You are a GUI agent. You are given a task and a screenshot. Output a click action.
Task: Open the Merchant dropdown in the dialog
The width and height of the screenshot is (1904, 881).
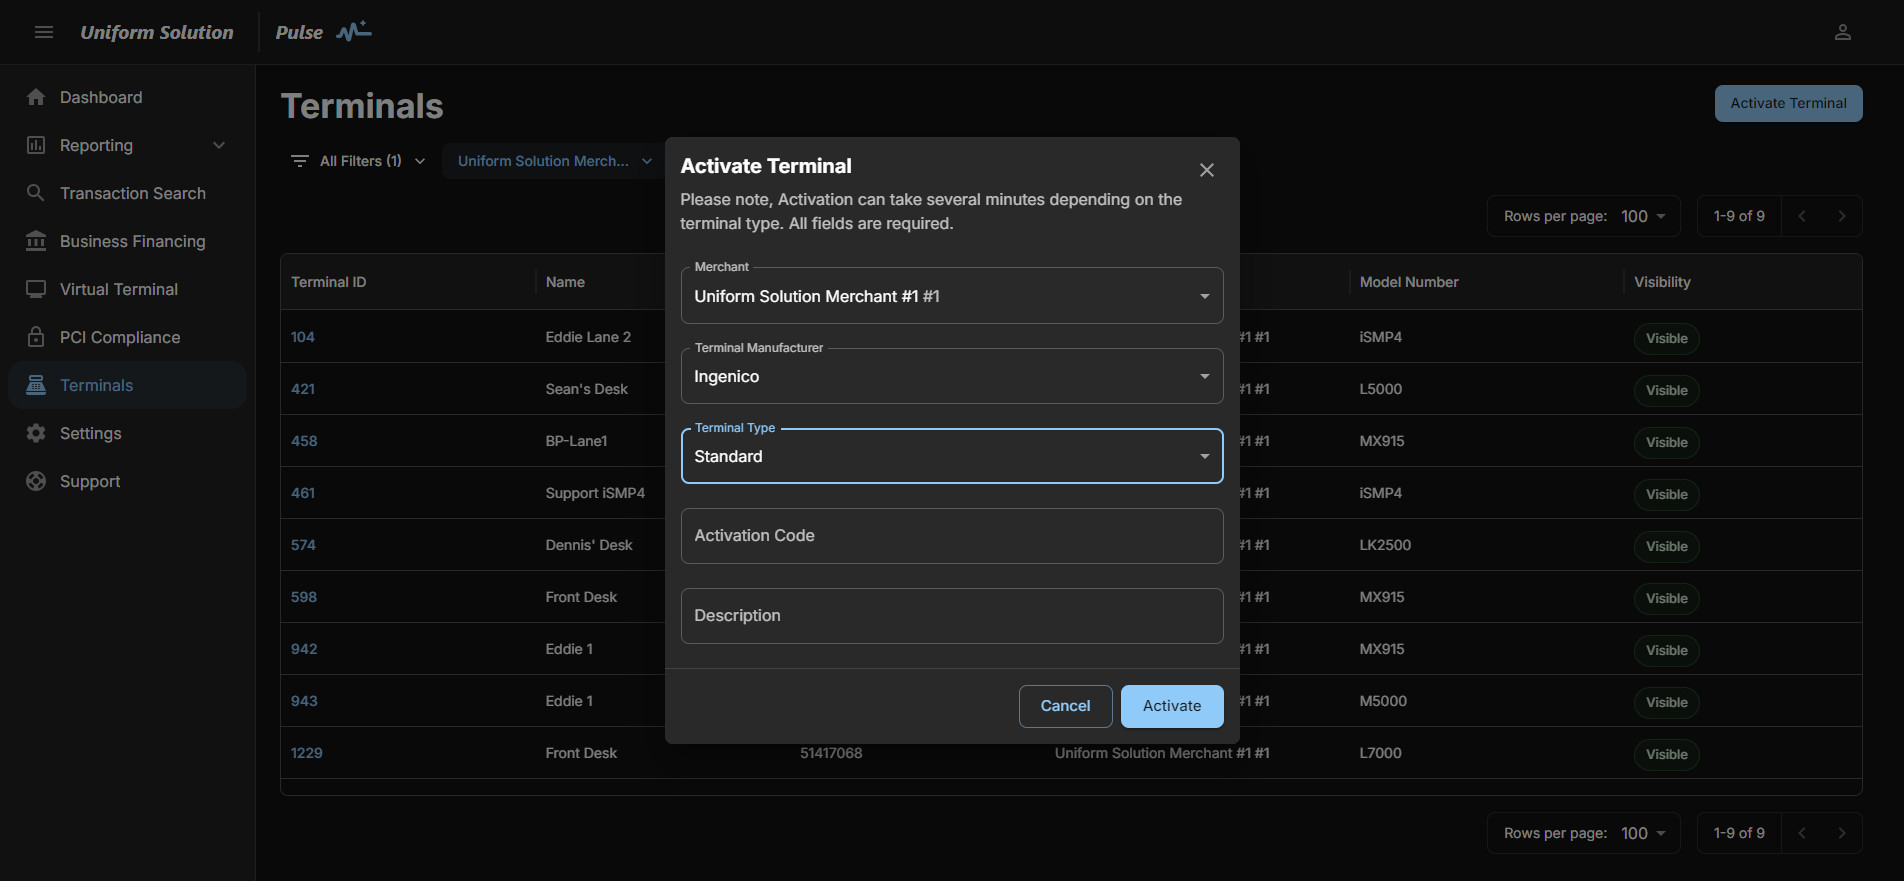click(x=952, y=296)
